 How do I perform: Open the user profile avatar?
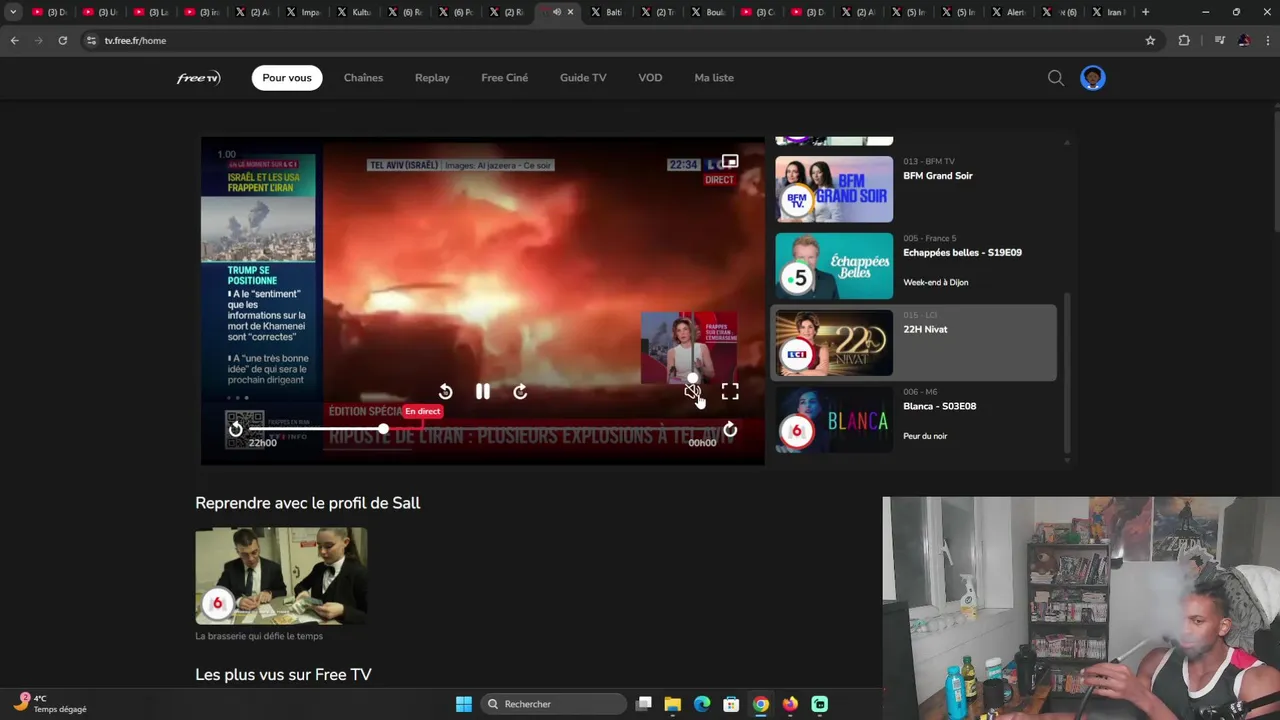tap(1093, 78)
